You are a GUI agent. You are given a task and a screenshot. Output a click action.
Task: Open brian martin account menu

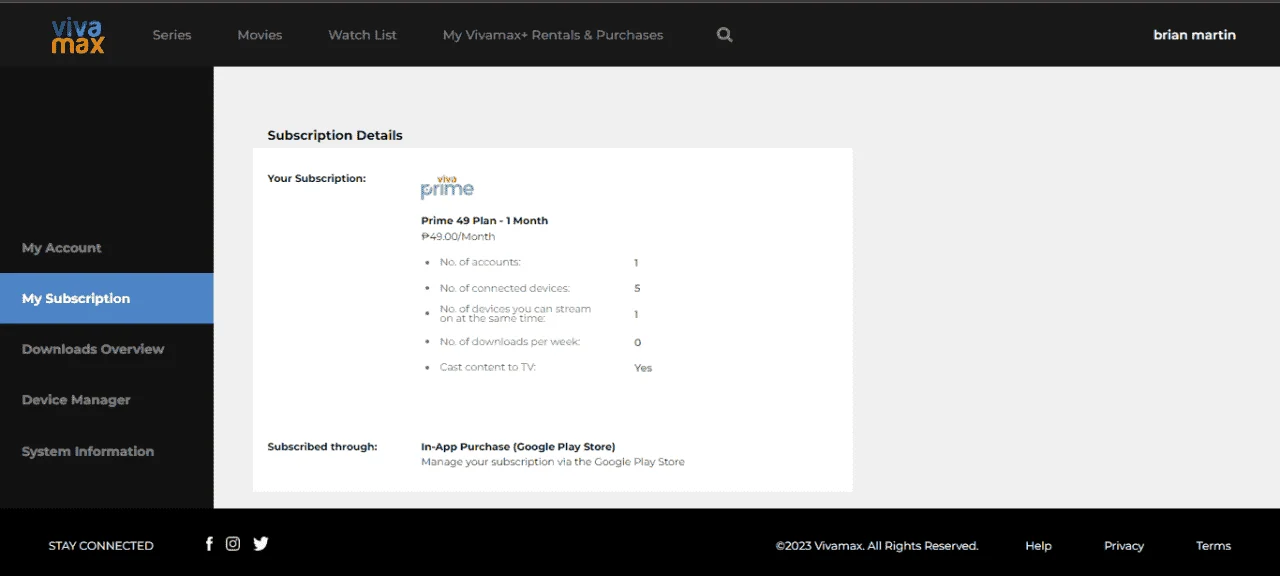click(1194, 35)
